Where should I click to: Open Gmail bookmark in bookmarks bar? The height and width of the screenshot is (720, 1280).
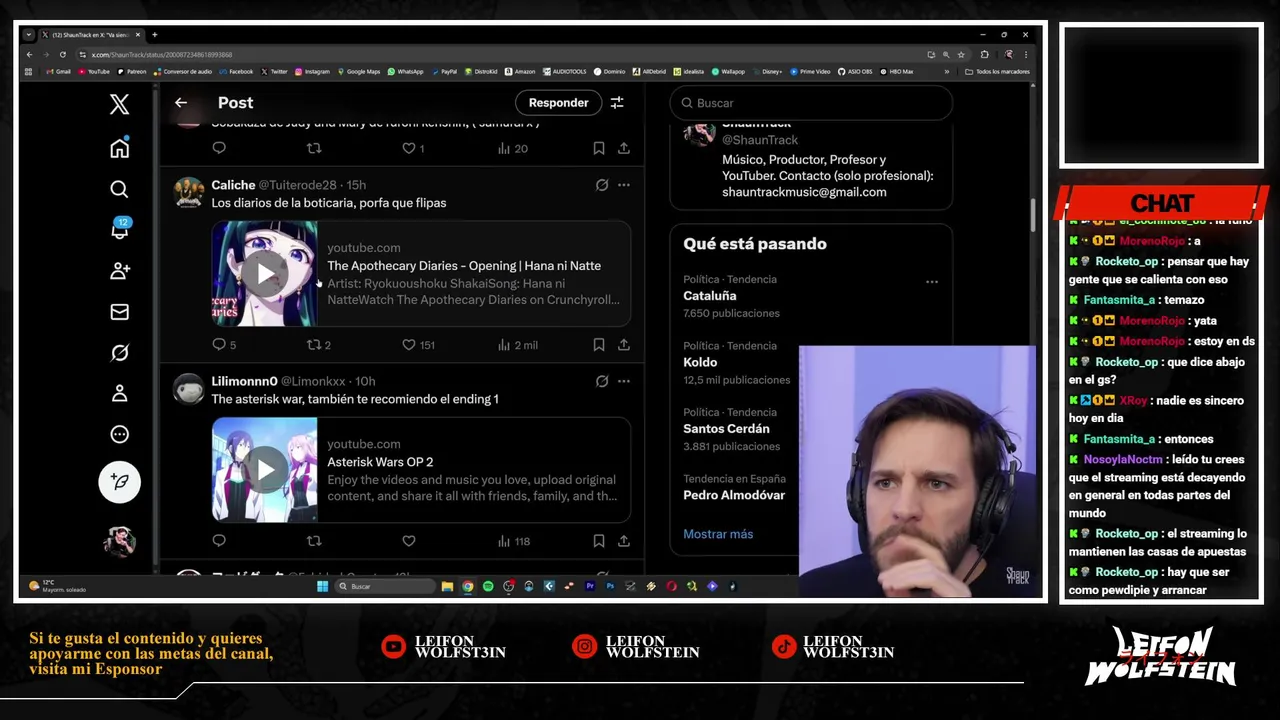[x=57, y=72]
